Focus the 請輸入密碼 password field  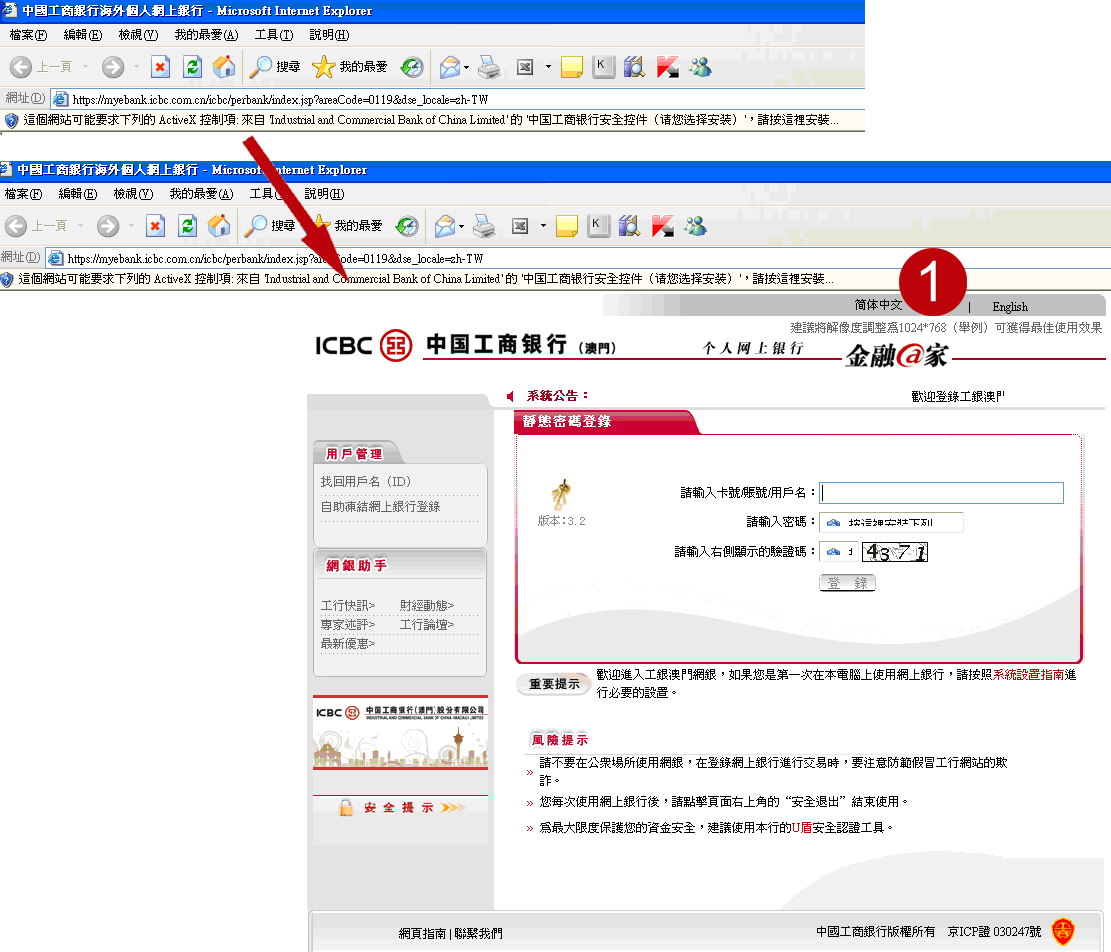coord(891,522)
